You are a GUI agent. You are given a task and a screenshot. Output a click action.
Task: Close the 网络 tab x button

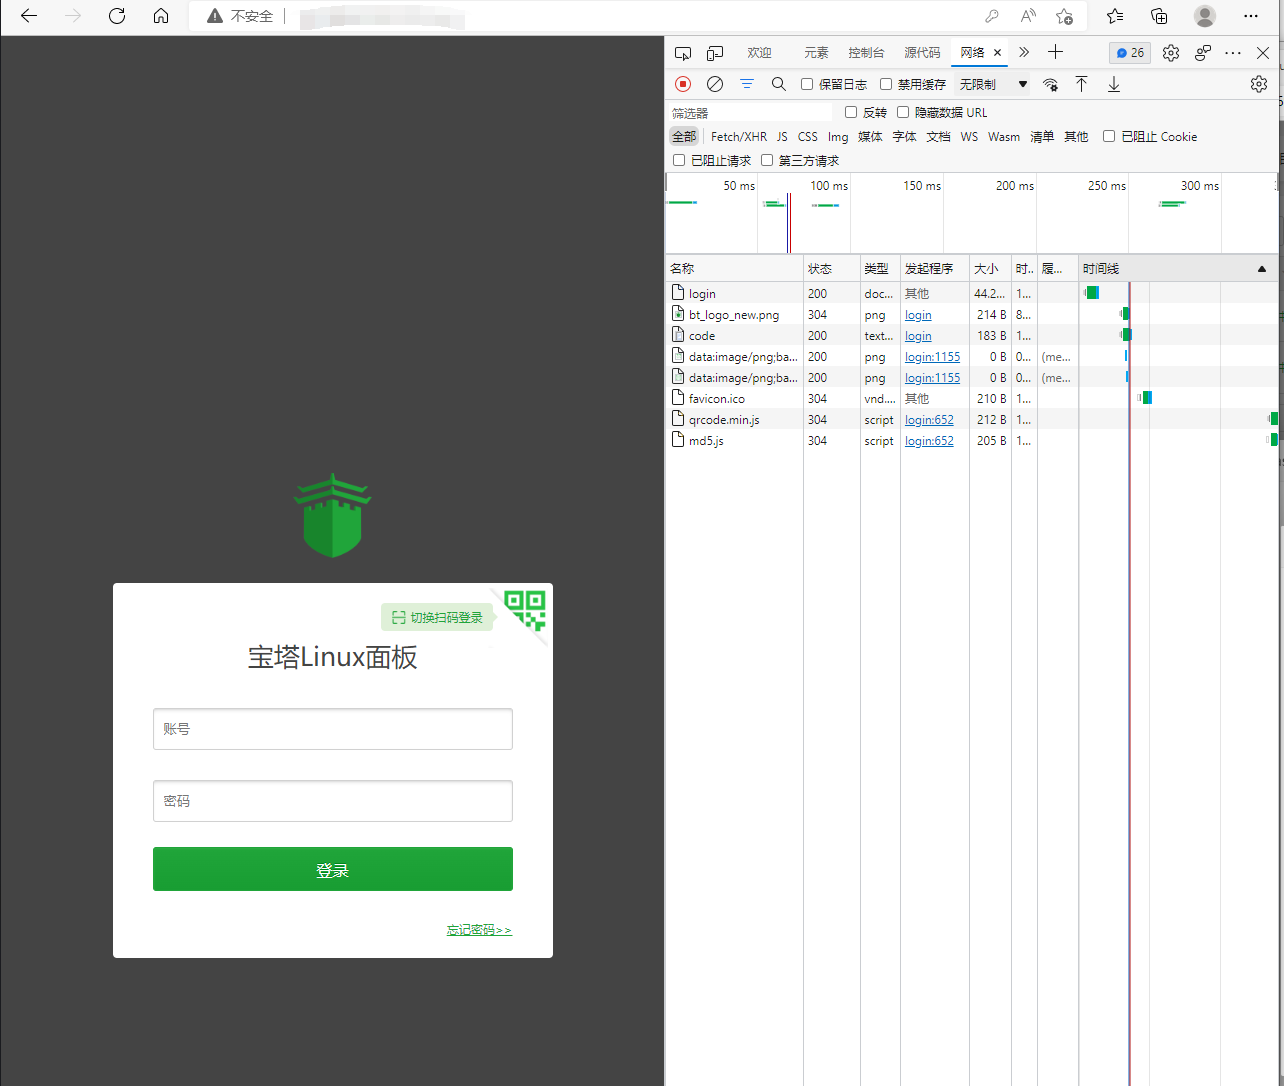tap(997, 53)
